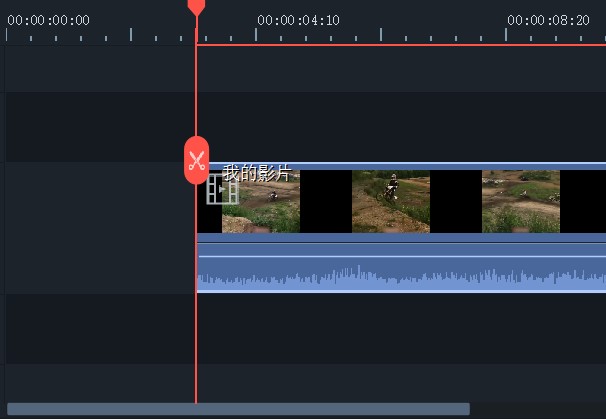Click the black gap between second and third thumbnails
Viewport: 606px width, 419px height.
pos(455,201)
